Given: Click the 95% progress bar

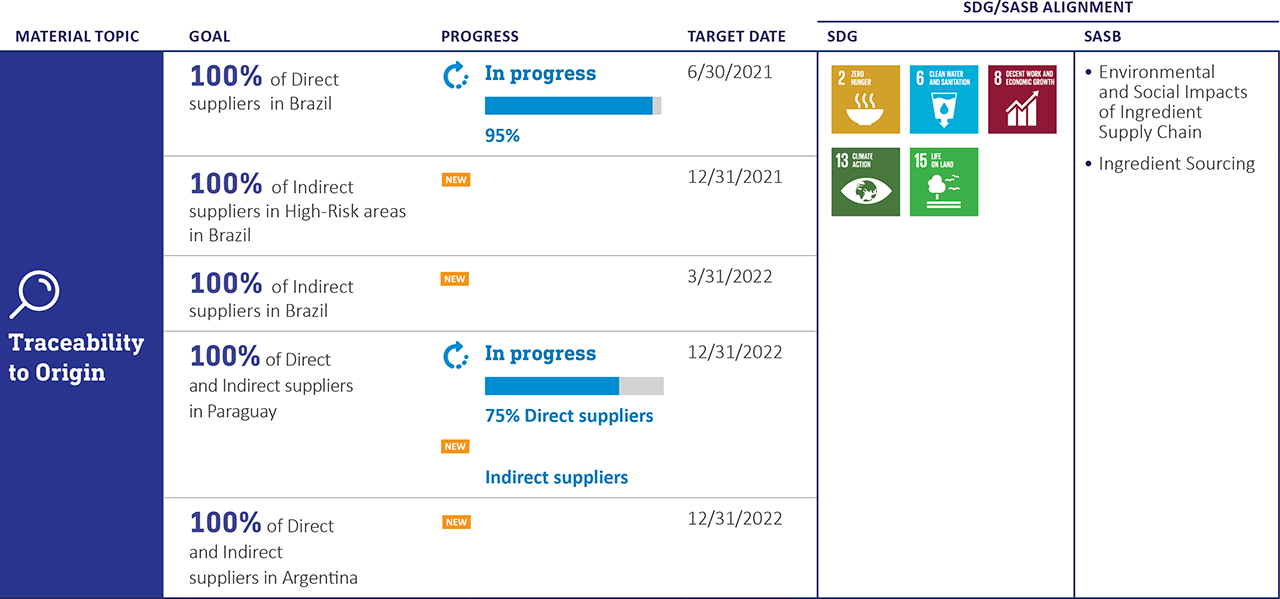Looking at the screenshot, I should [x=573, y=106].
